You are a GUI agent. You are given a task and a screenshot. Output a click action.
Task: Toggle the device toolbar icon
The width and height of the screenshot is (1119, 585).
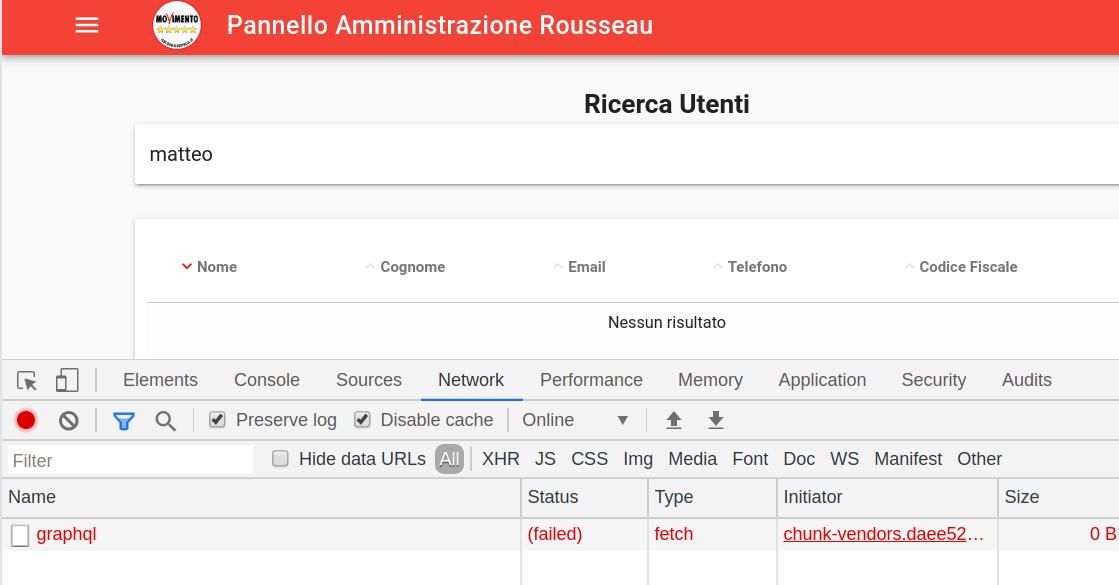coord(67,380)
